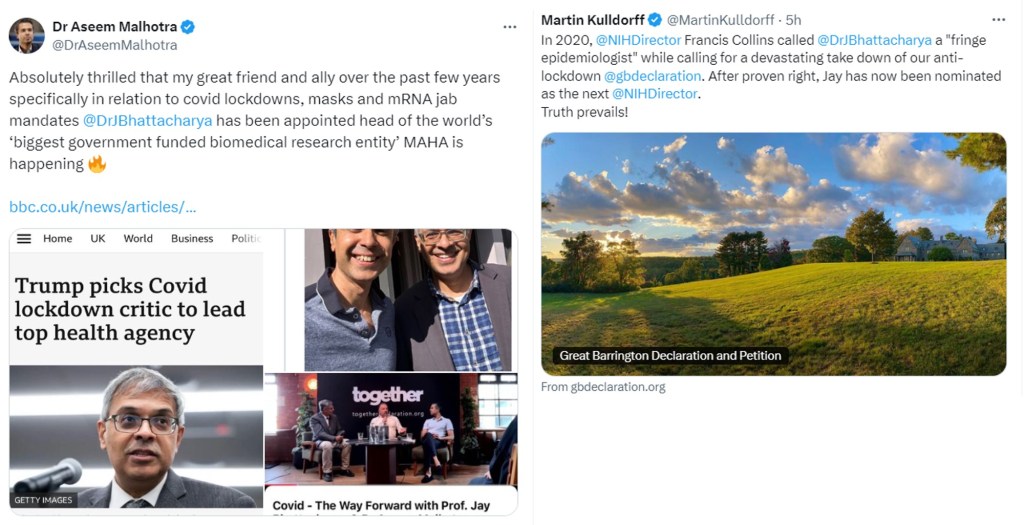
Task: Open the BBC hamburger menu icon
Action: (x=24, y=239)
